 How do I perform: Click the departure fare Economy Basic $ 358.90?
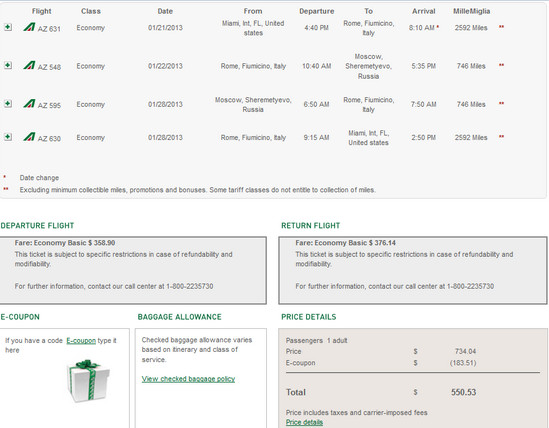(65, 243)
